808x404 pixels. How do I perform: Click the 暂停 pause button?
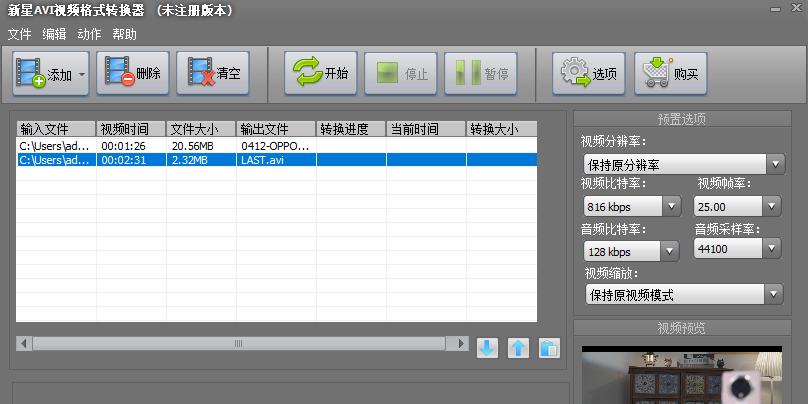481,73
